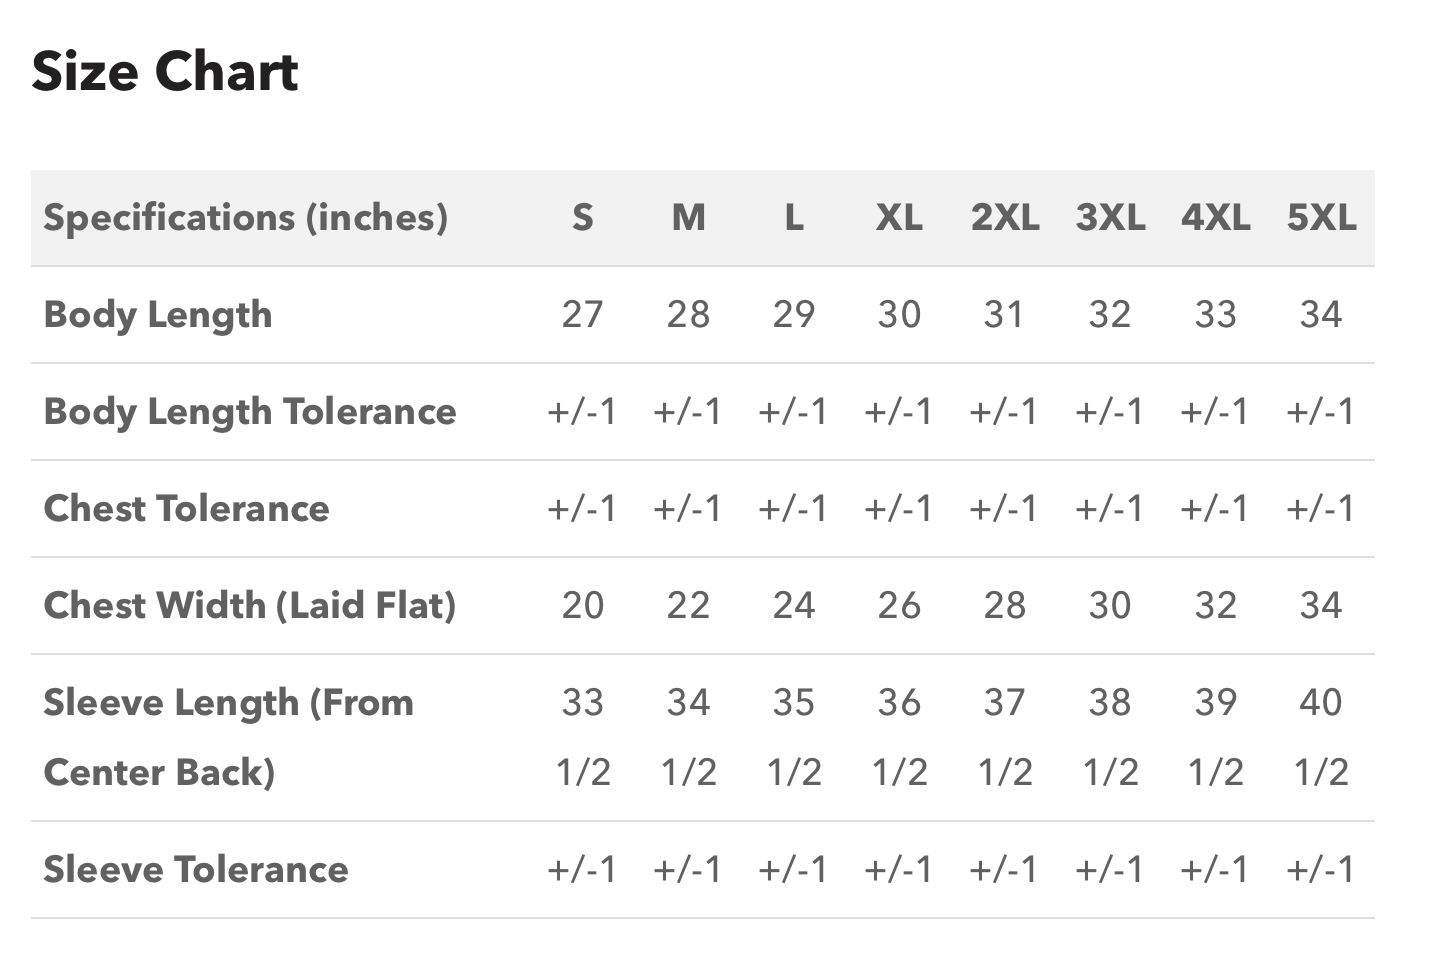Viewport: 1432px width, 958px height.
Task: Select the Body Length Tolerance row label
Action: click(x=250, y=411)
